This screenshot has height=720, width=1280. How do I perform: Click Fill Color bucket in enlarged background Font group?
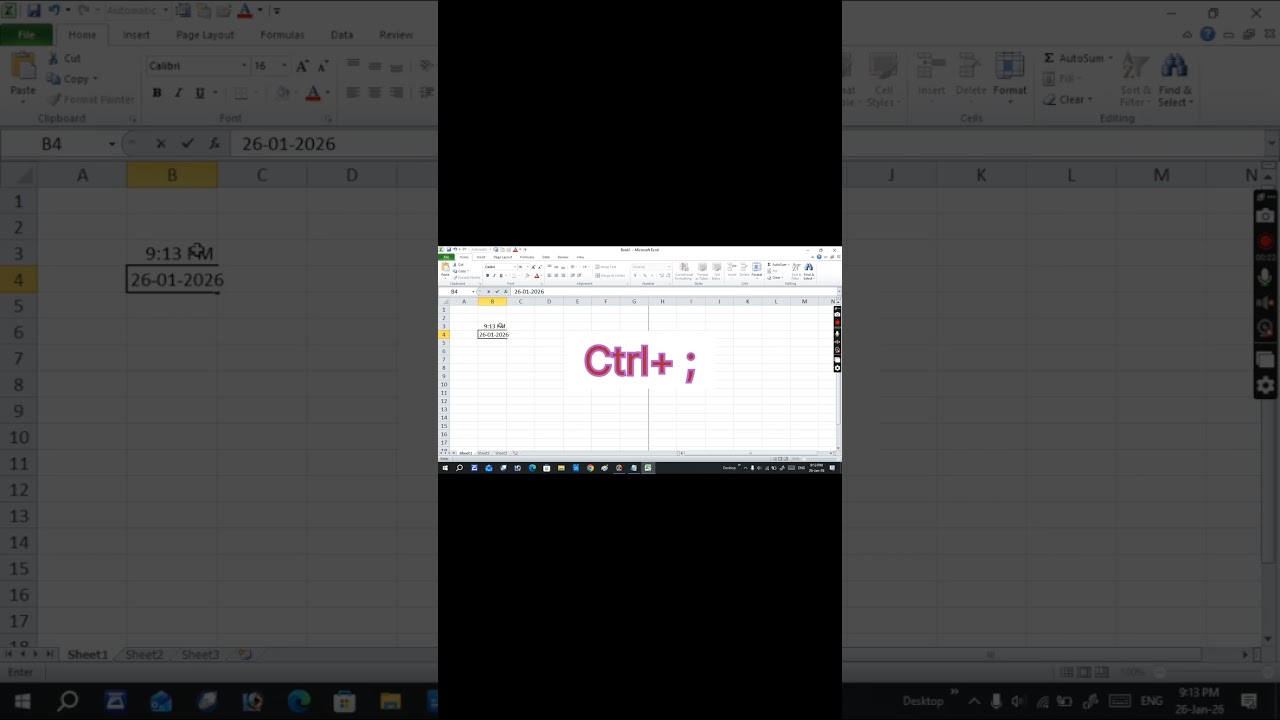pyautogui.click(x=283, y=93)
